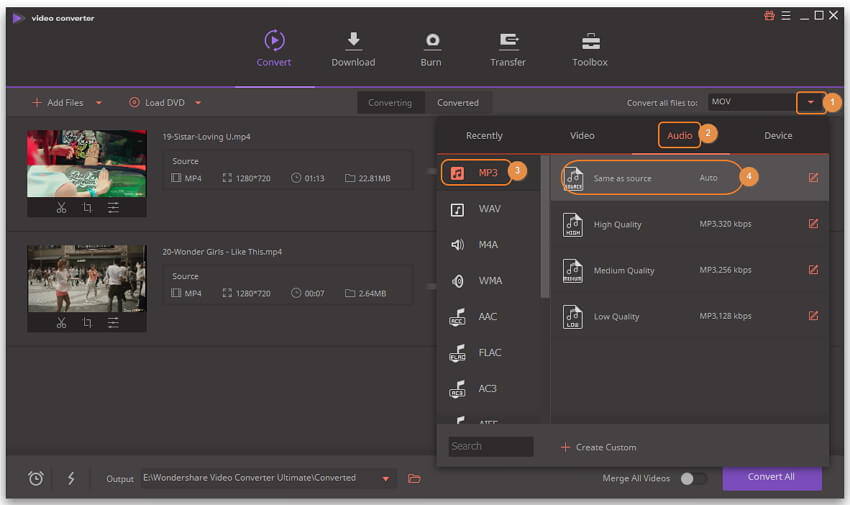Viewport: 850px width, 505px height.
Task: Switch to the Audio tab
Action: [x=679, y=135]
